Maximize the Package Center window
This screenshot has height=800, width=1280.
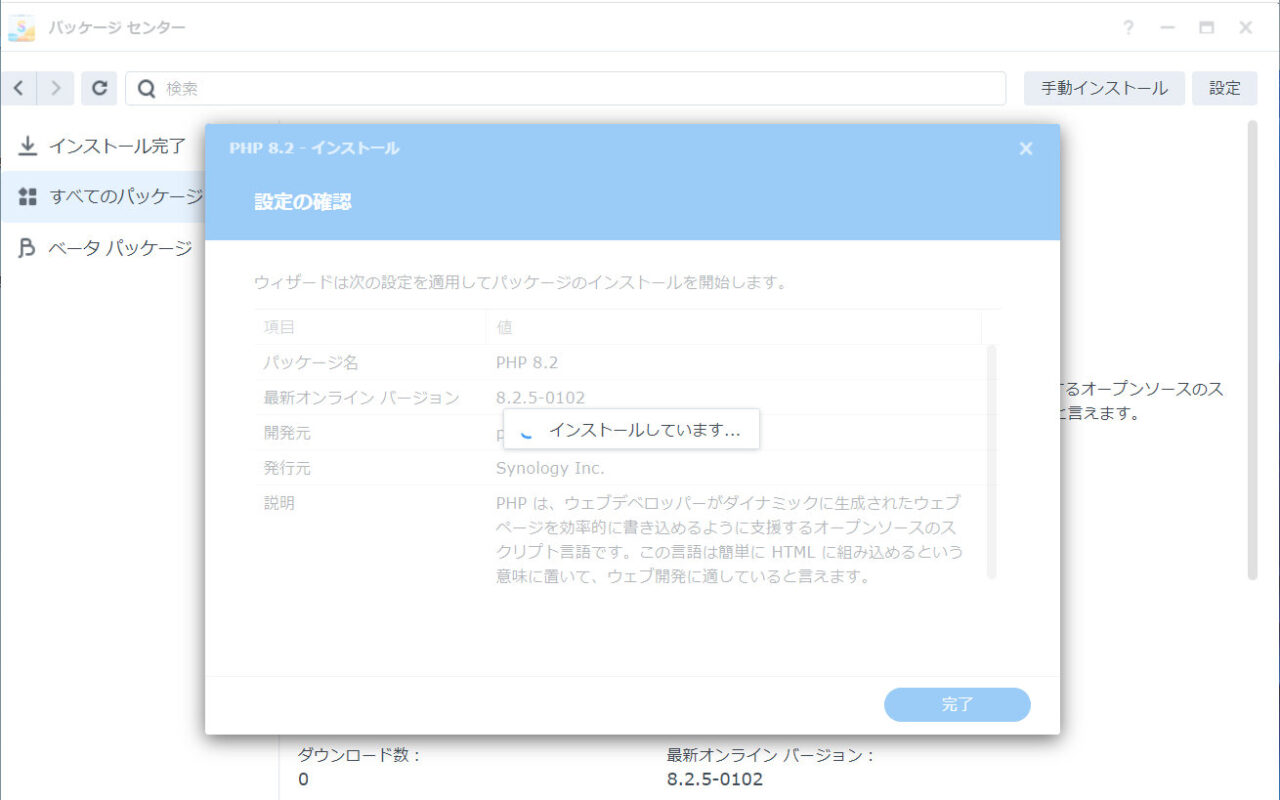click(x=1206, y=28)
